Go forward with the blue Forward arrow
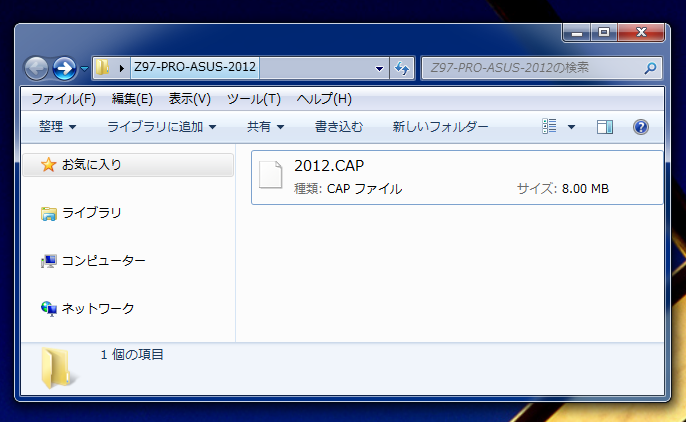Viewport: 686px width, 422px height. pos(64,68)
